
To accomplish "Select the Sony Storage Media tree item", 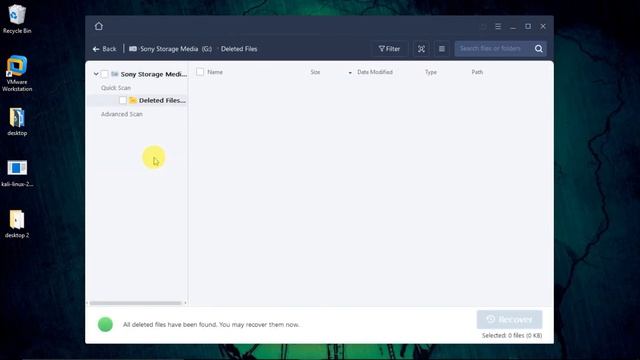I will [x=153, y=74].
